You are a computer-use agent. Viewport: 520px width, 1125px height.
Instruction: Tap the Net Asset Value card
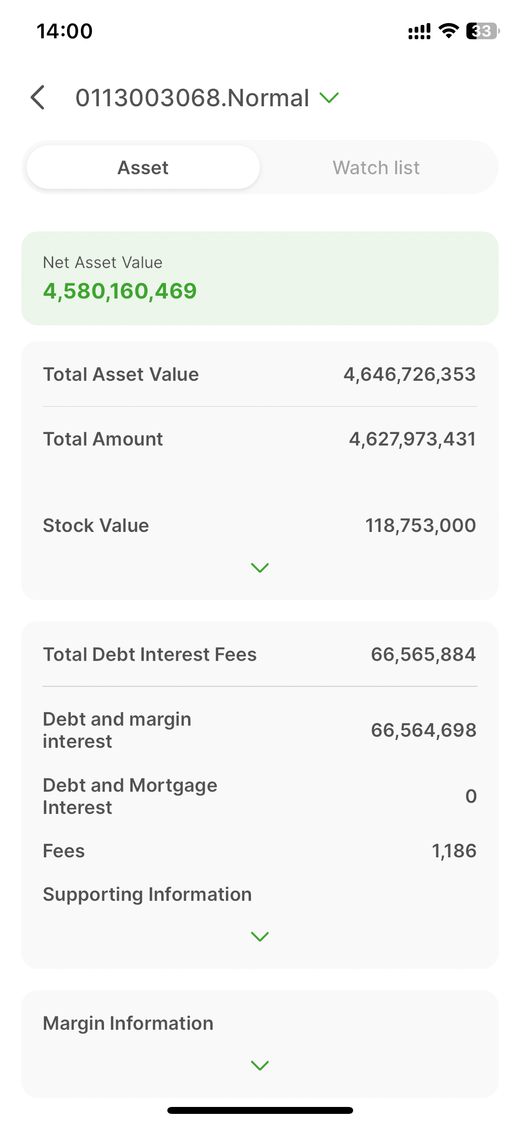(260, 278)
